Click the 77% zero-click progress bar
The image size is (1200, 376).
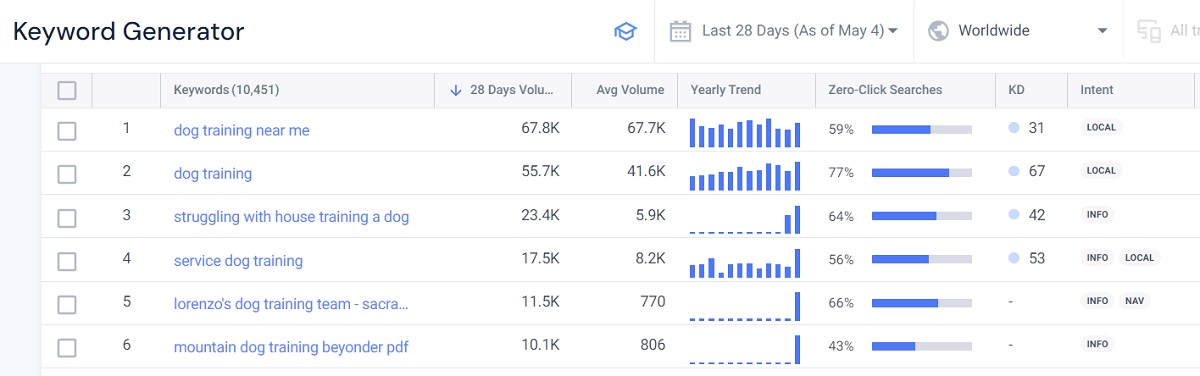(x=922, y=172)
